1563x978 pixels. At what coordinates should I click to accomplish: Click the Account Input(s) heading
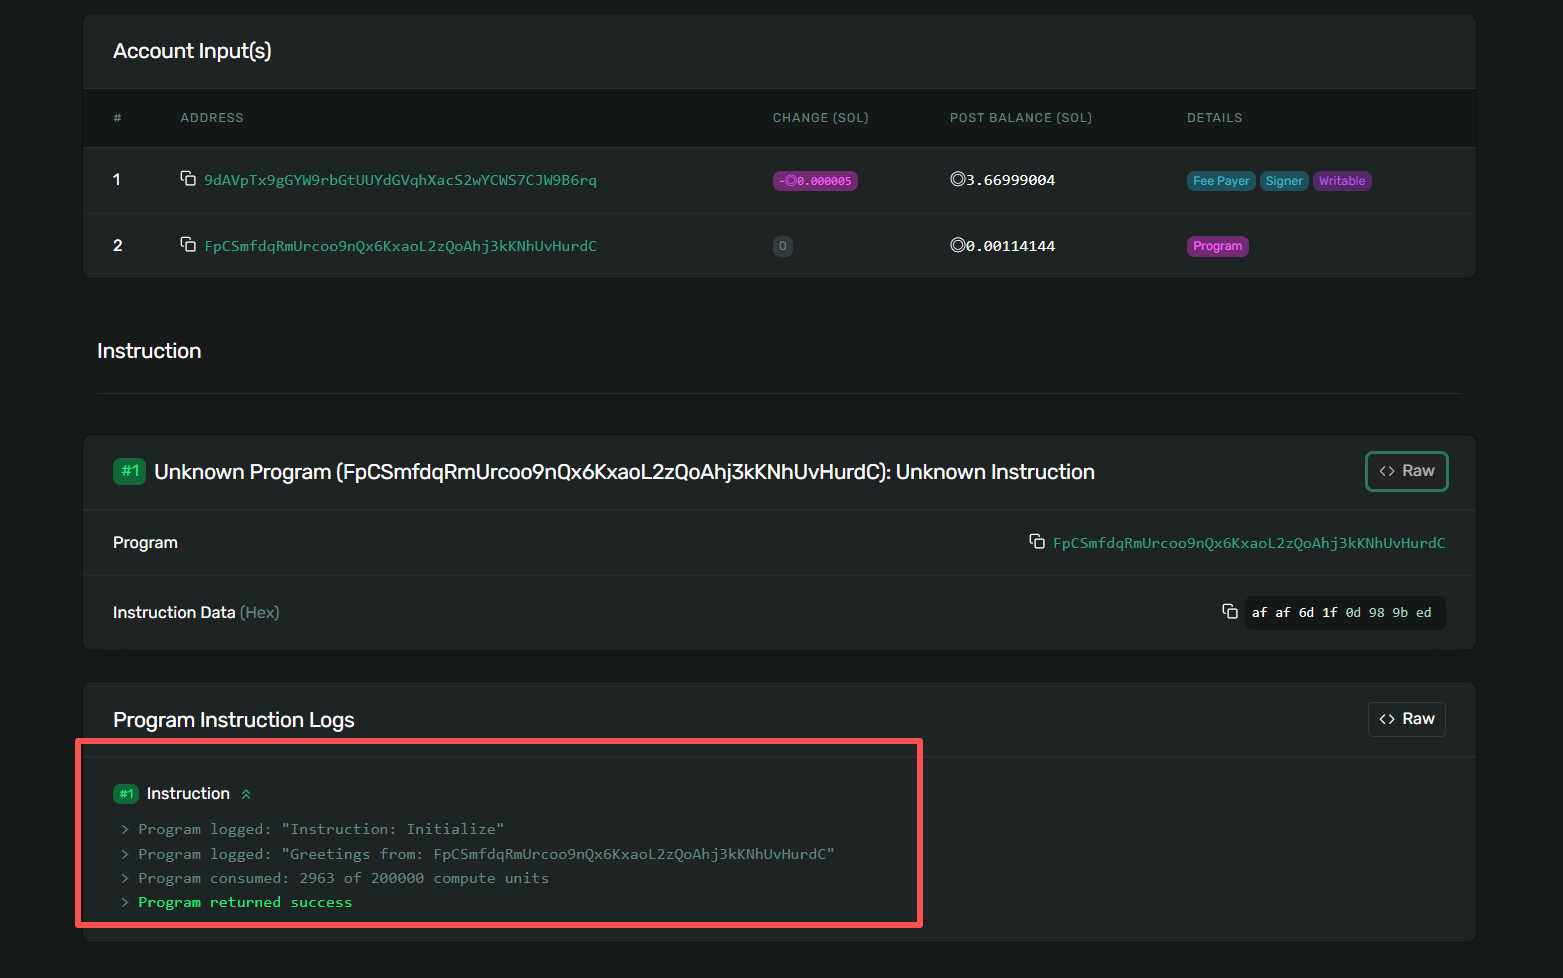pos(192,51)
